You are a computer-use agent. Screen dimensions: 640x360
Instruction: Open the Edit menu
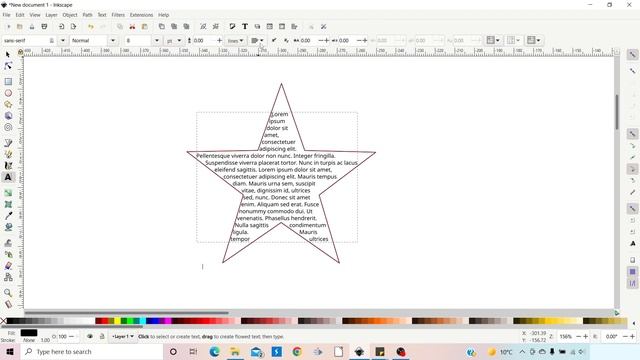tap(20, 15)
